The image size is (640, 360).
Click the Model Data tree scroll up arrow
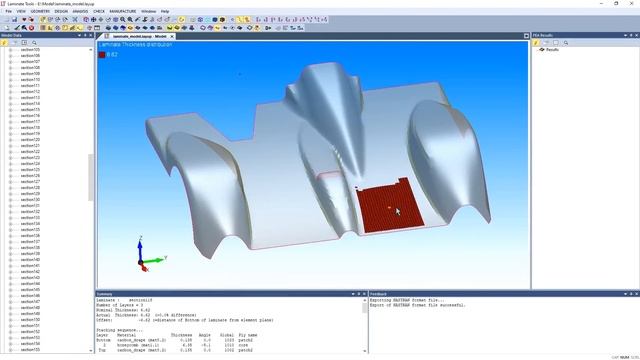click(x=91, y=49)
